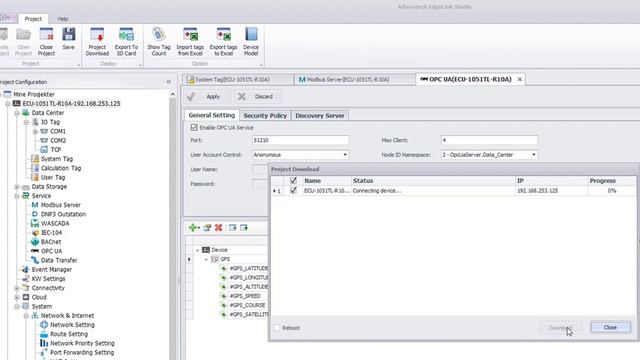Open the Help ribbon tab

pyautogui.click(x=63, y=19)
